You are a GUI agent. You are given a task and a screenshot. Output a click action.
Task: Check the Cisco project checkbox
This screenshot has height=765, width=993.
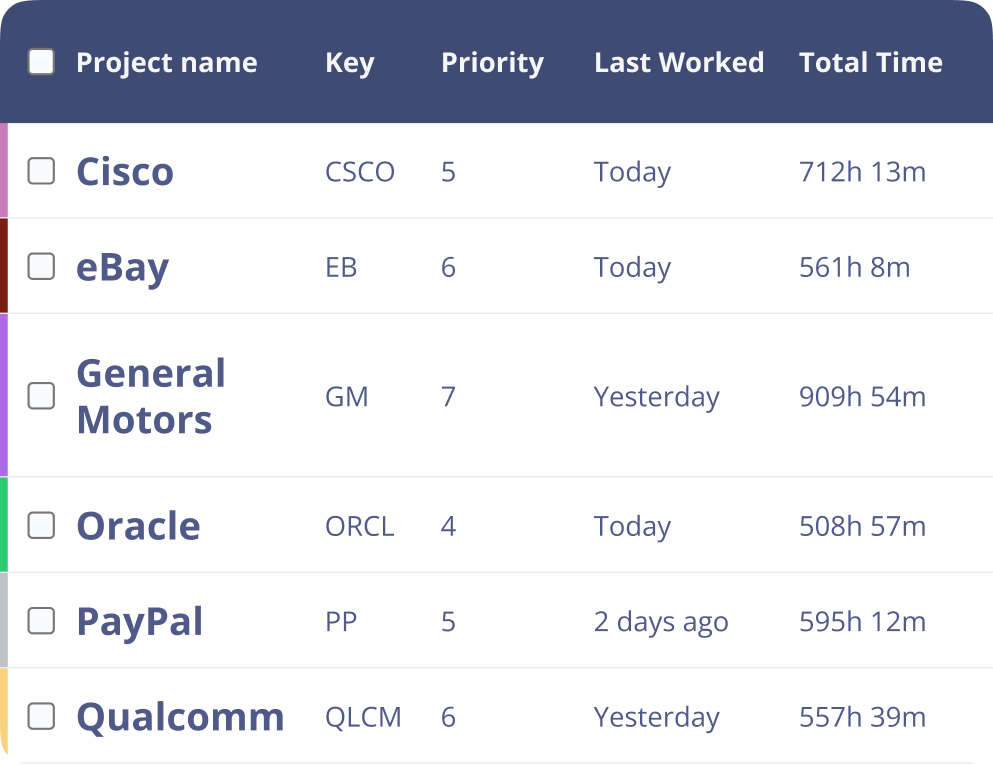click(x=41, y=171)
